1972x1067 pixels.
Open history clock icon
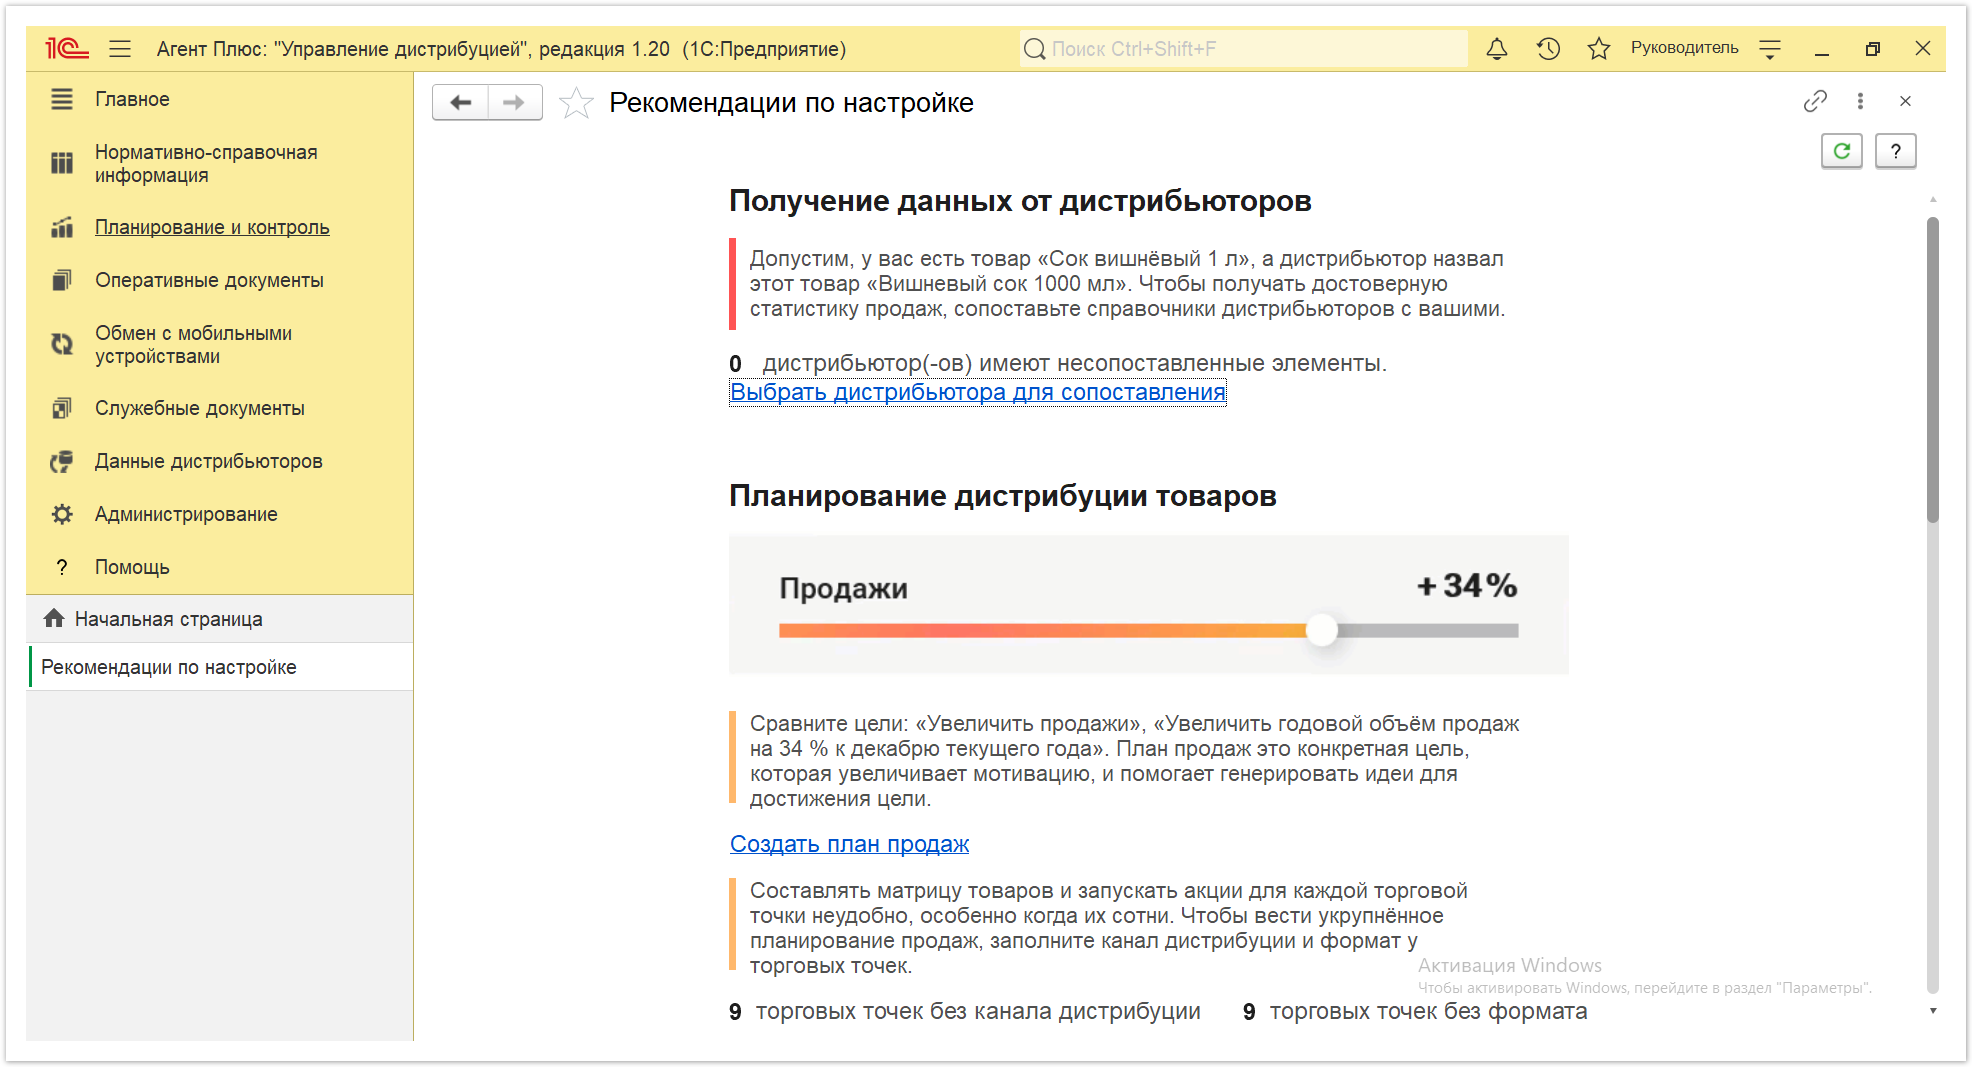click(1548, 48)
